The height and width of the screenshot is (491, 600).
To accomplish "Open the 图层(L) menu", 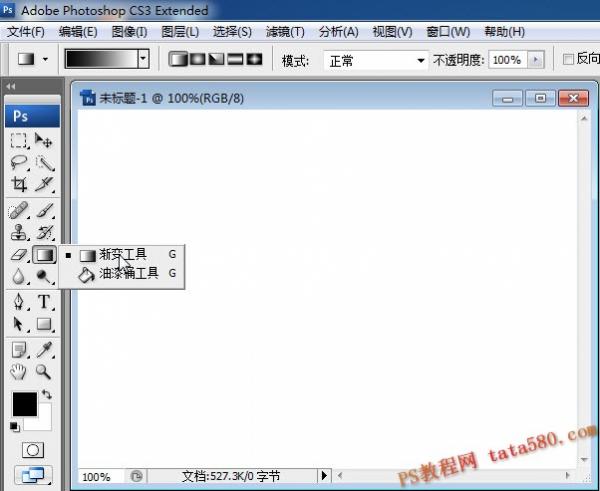I will (180, 32).
